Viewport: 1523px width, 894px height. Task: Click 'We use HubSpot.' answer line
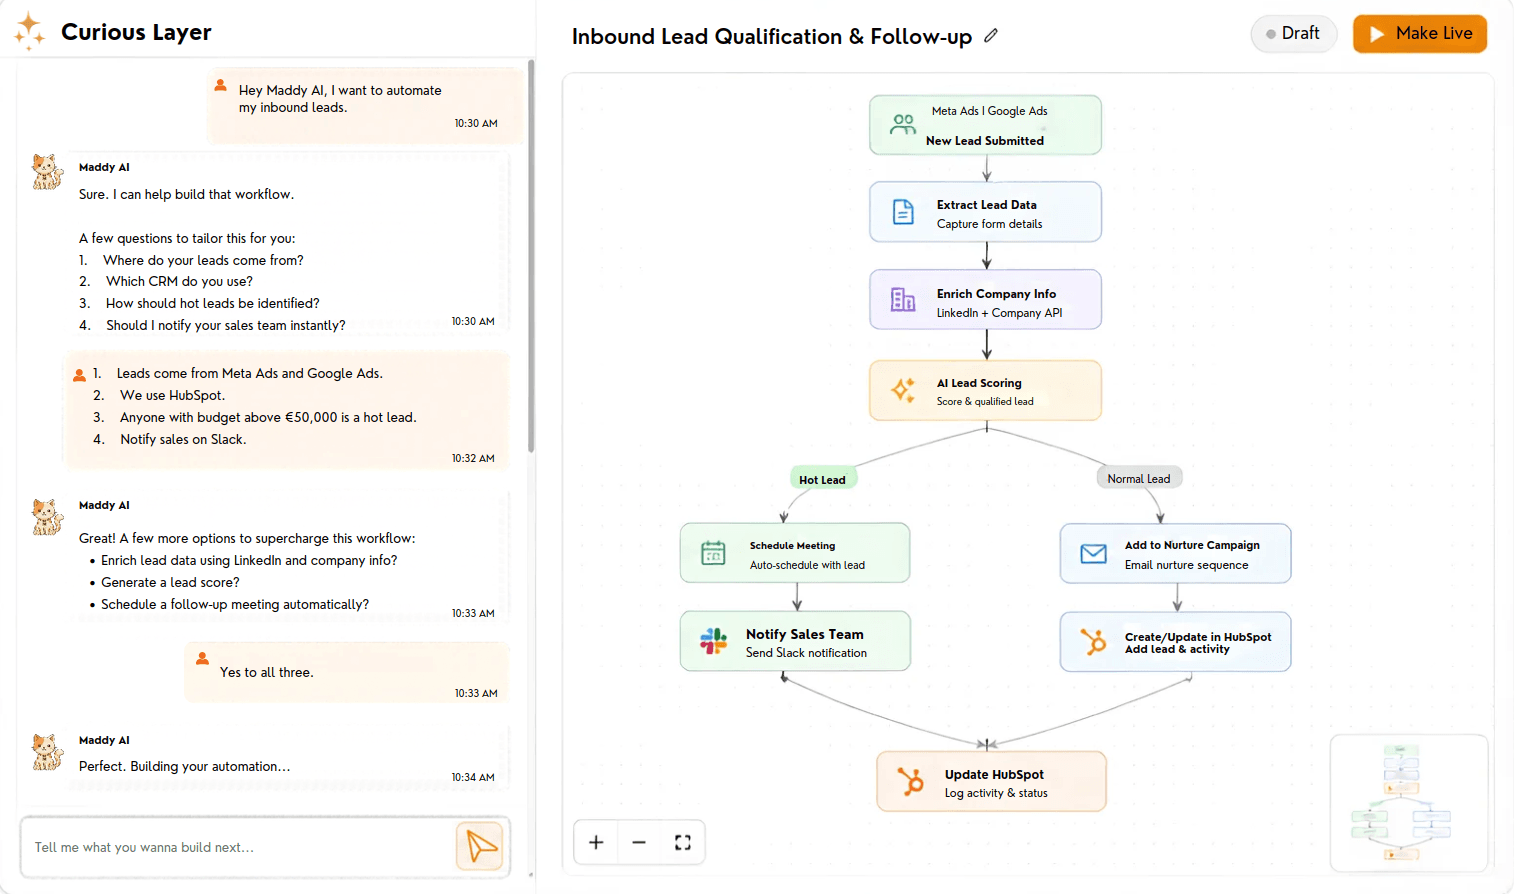coord(172,395)
